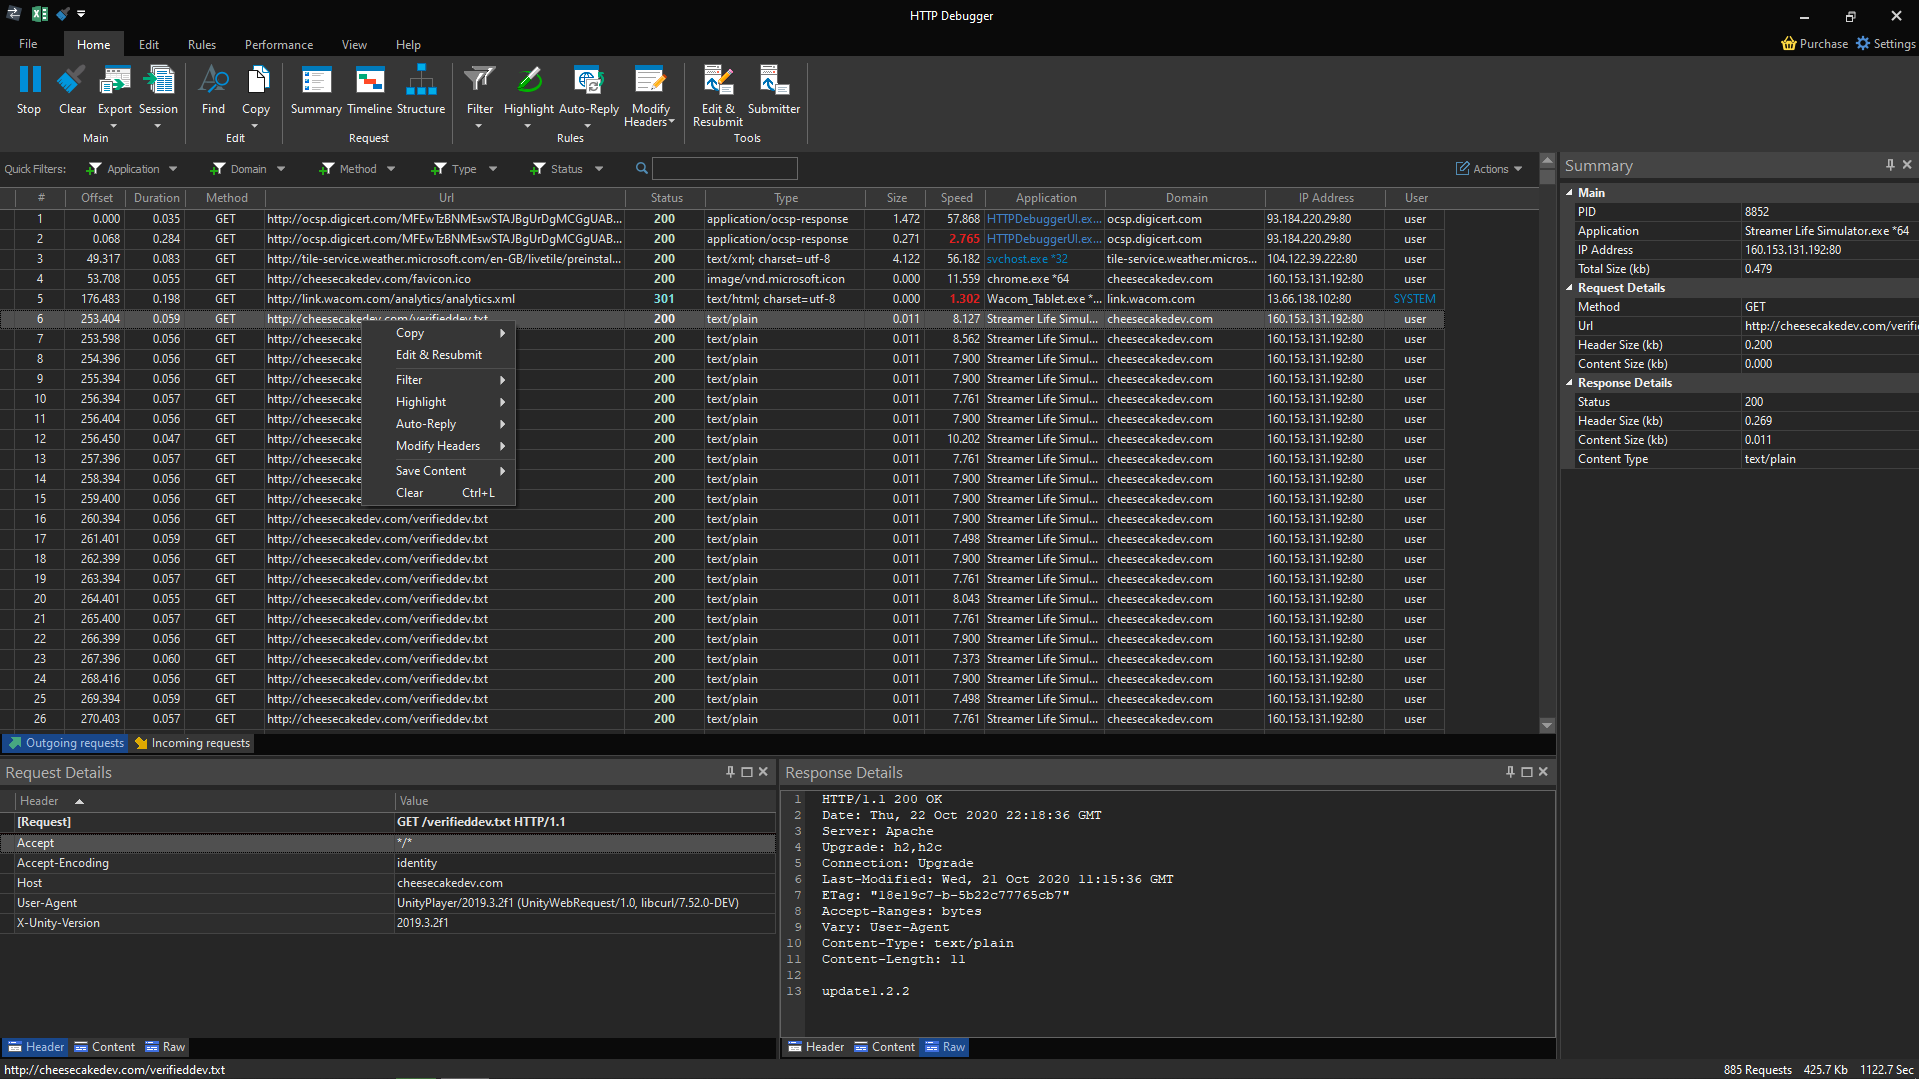Open the Actions dropdown
1919x1079 pixels.
pos(1489,169)
